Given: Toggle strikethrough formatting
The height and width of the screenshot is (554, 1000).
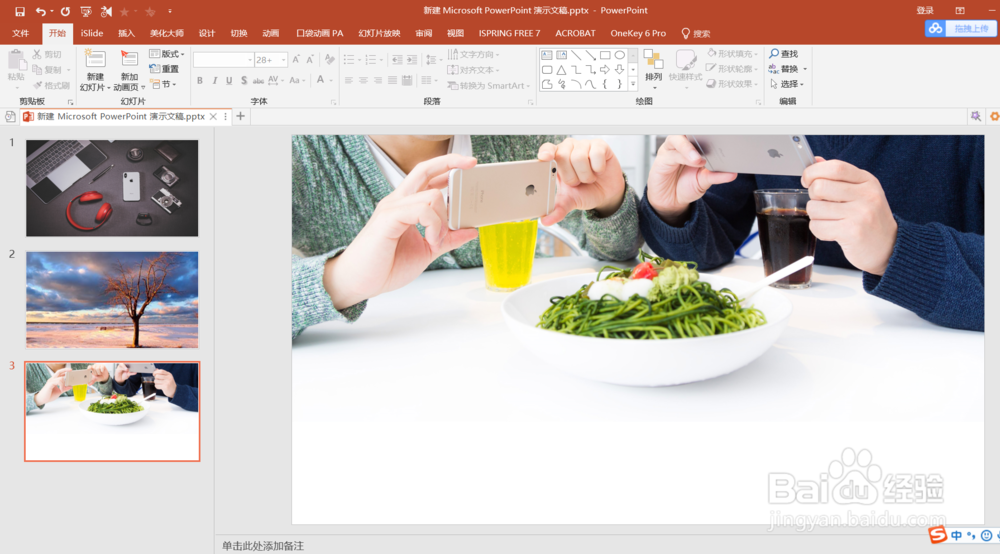Looking at the screenshot, I should [258, 80].
